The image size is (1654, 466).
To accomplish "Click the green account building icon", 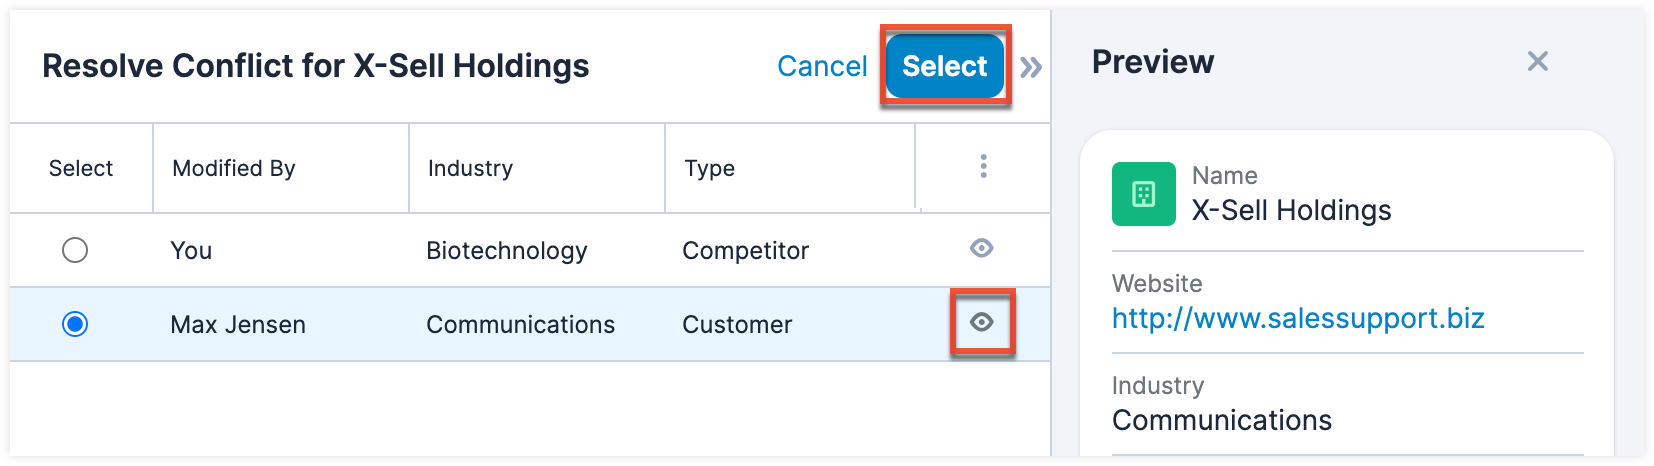I will coord(1143,194).
